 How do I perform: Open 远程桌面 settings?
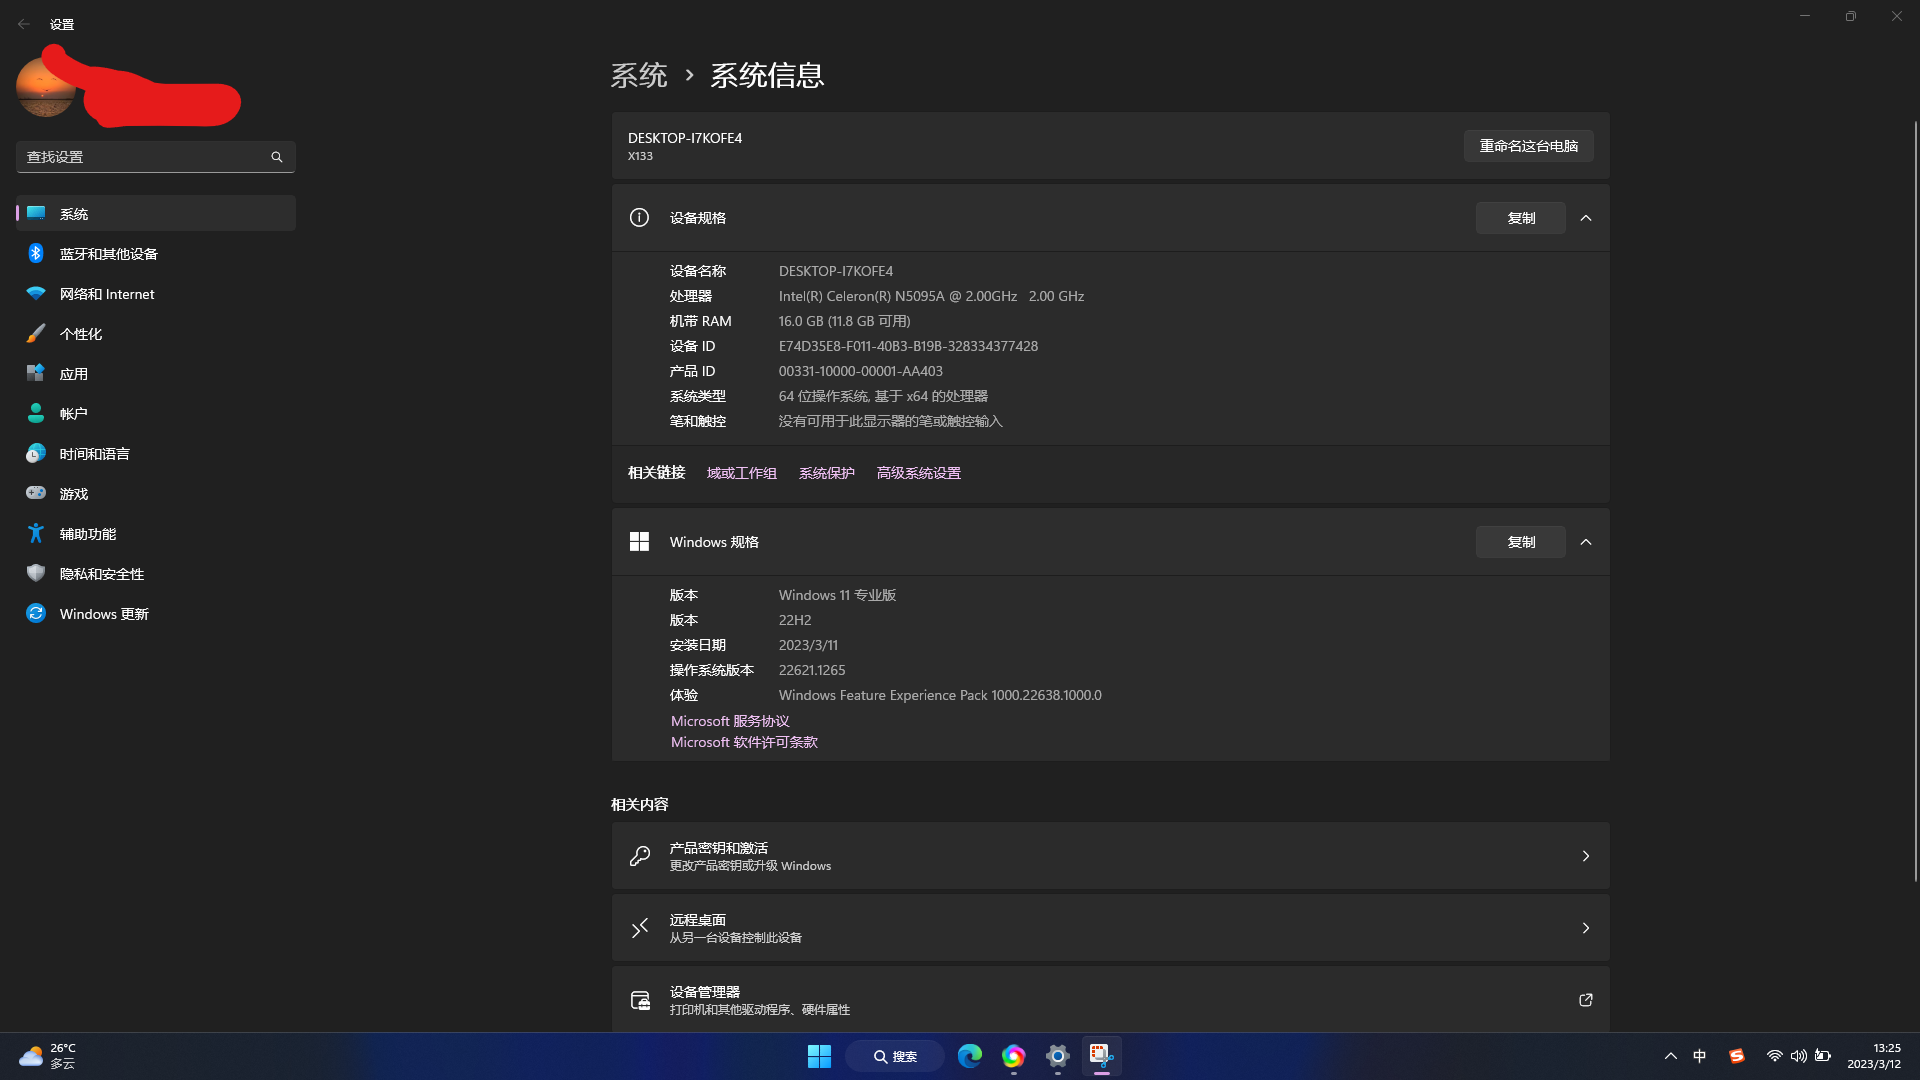click(1110, 928)
